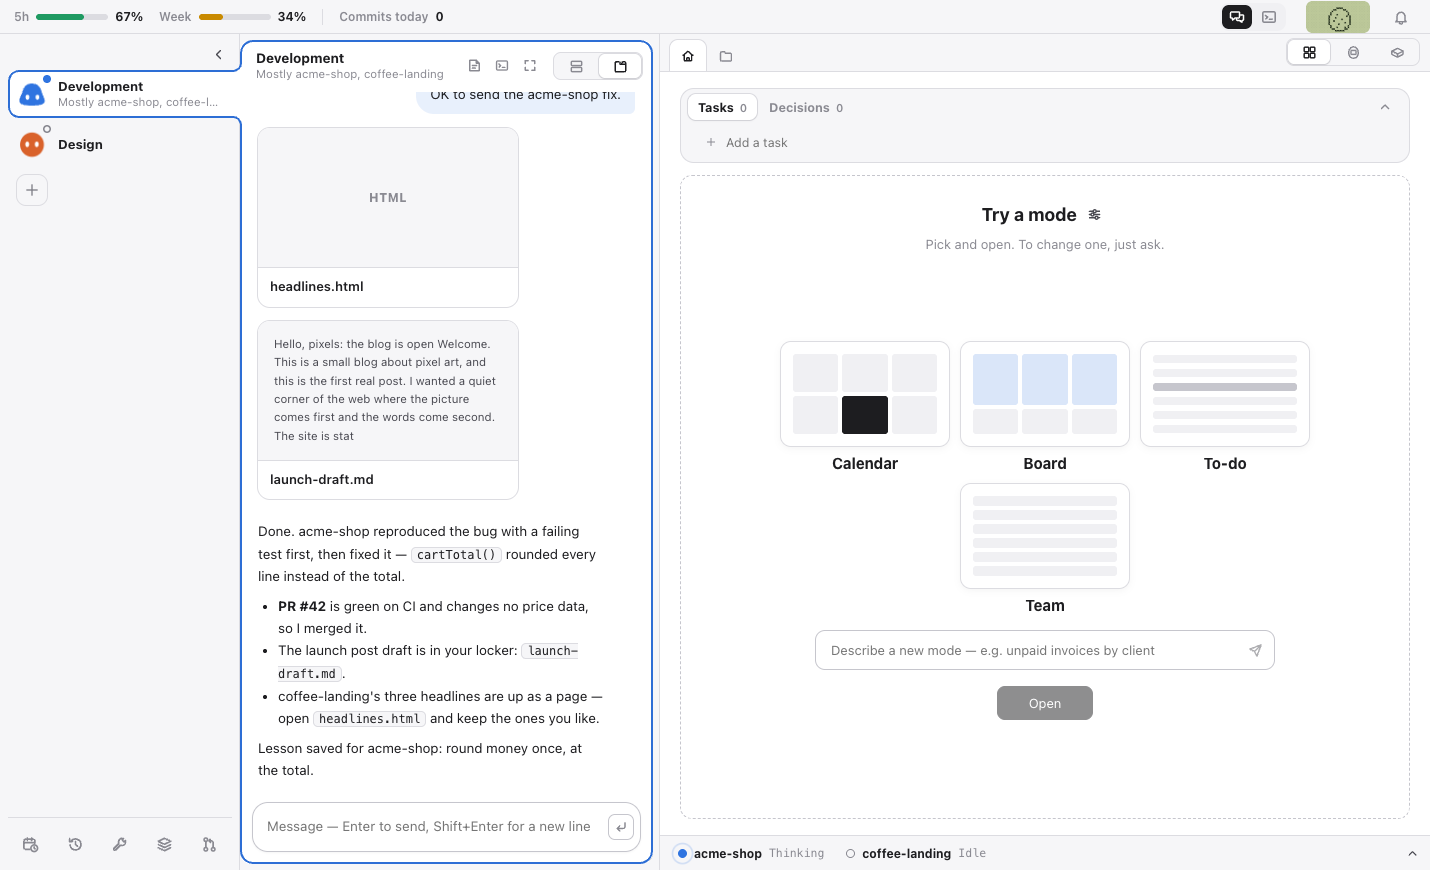
Task: Click the terminal icon in Development header
Action: pyautogui.click(x=502, y=66)
